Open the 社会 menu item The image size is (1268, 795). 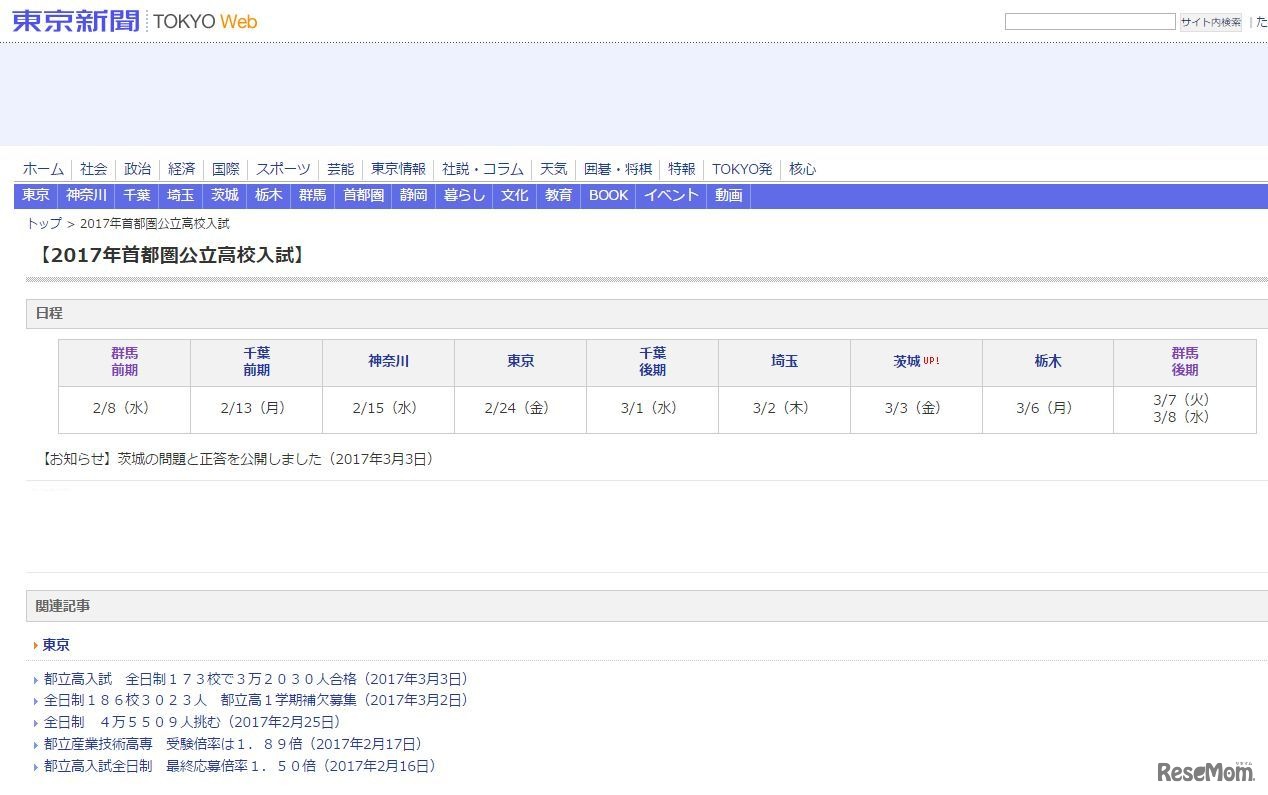[x=94, y=169]
